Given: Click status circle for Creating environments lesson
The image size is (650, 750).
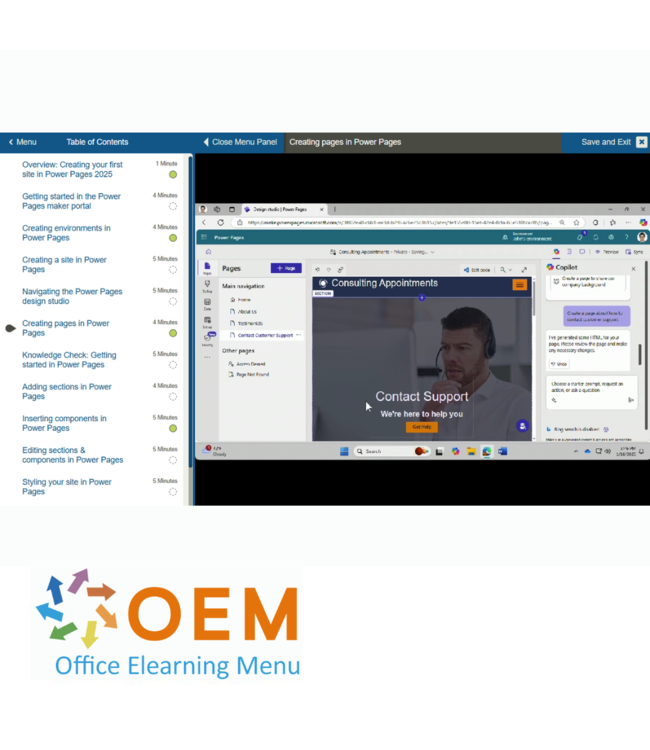Looking at the screenshot, I should tap(173, 238).
